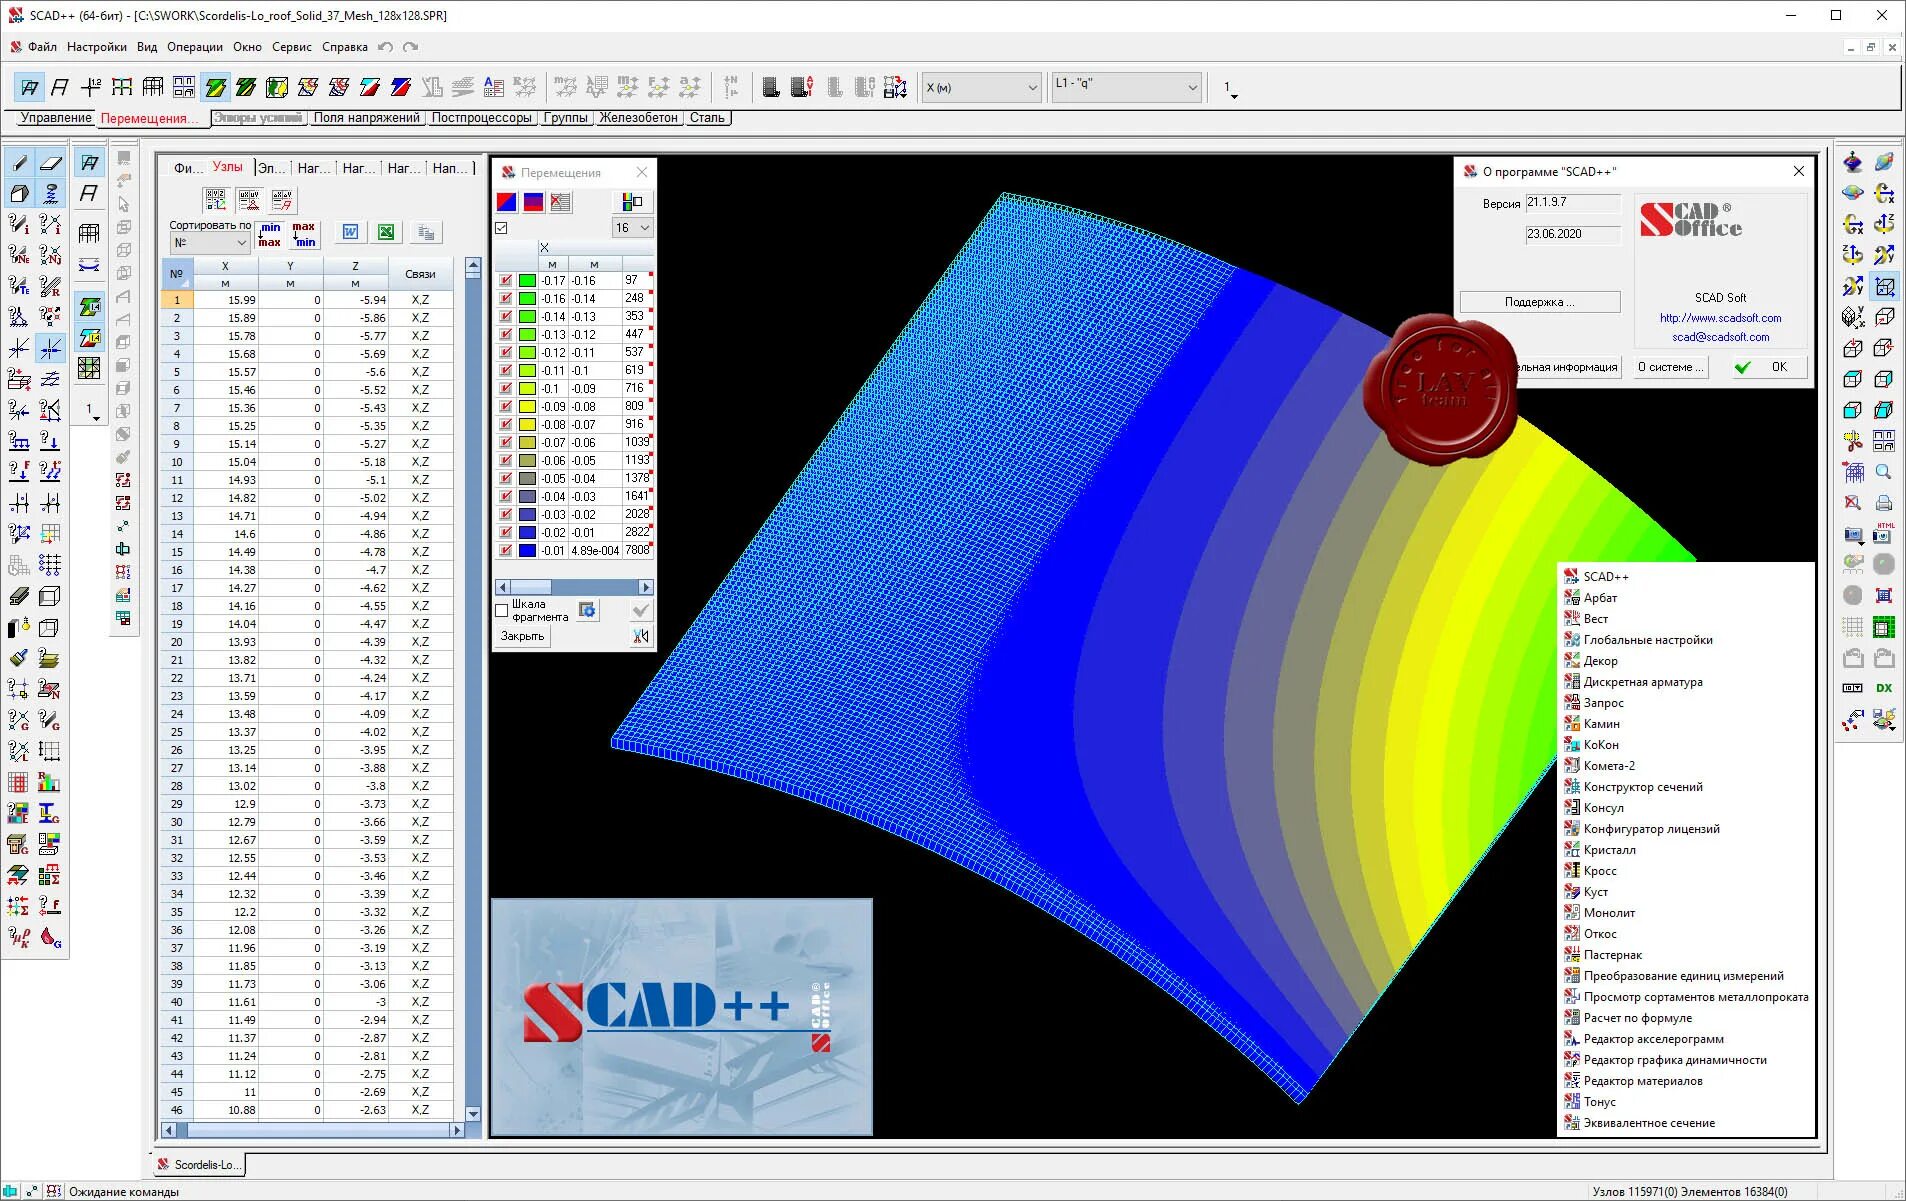Viewport: 1906px width, 1201px height.
Task: Uncheck the -0.14 to -0.13 range row
Action: [x=506, y=317]
